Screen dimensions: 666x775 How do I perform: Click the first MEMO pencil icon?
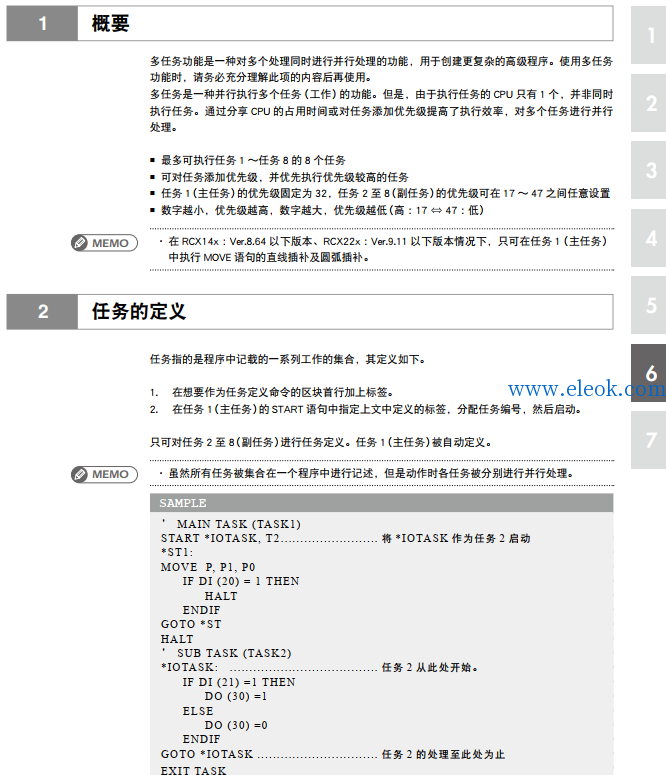[x=79, y=243]
